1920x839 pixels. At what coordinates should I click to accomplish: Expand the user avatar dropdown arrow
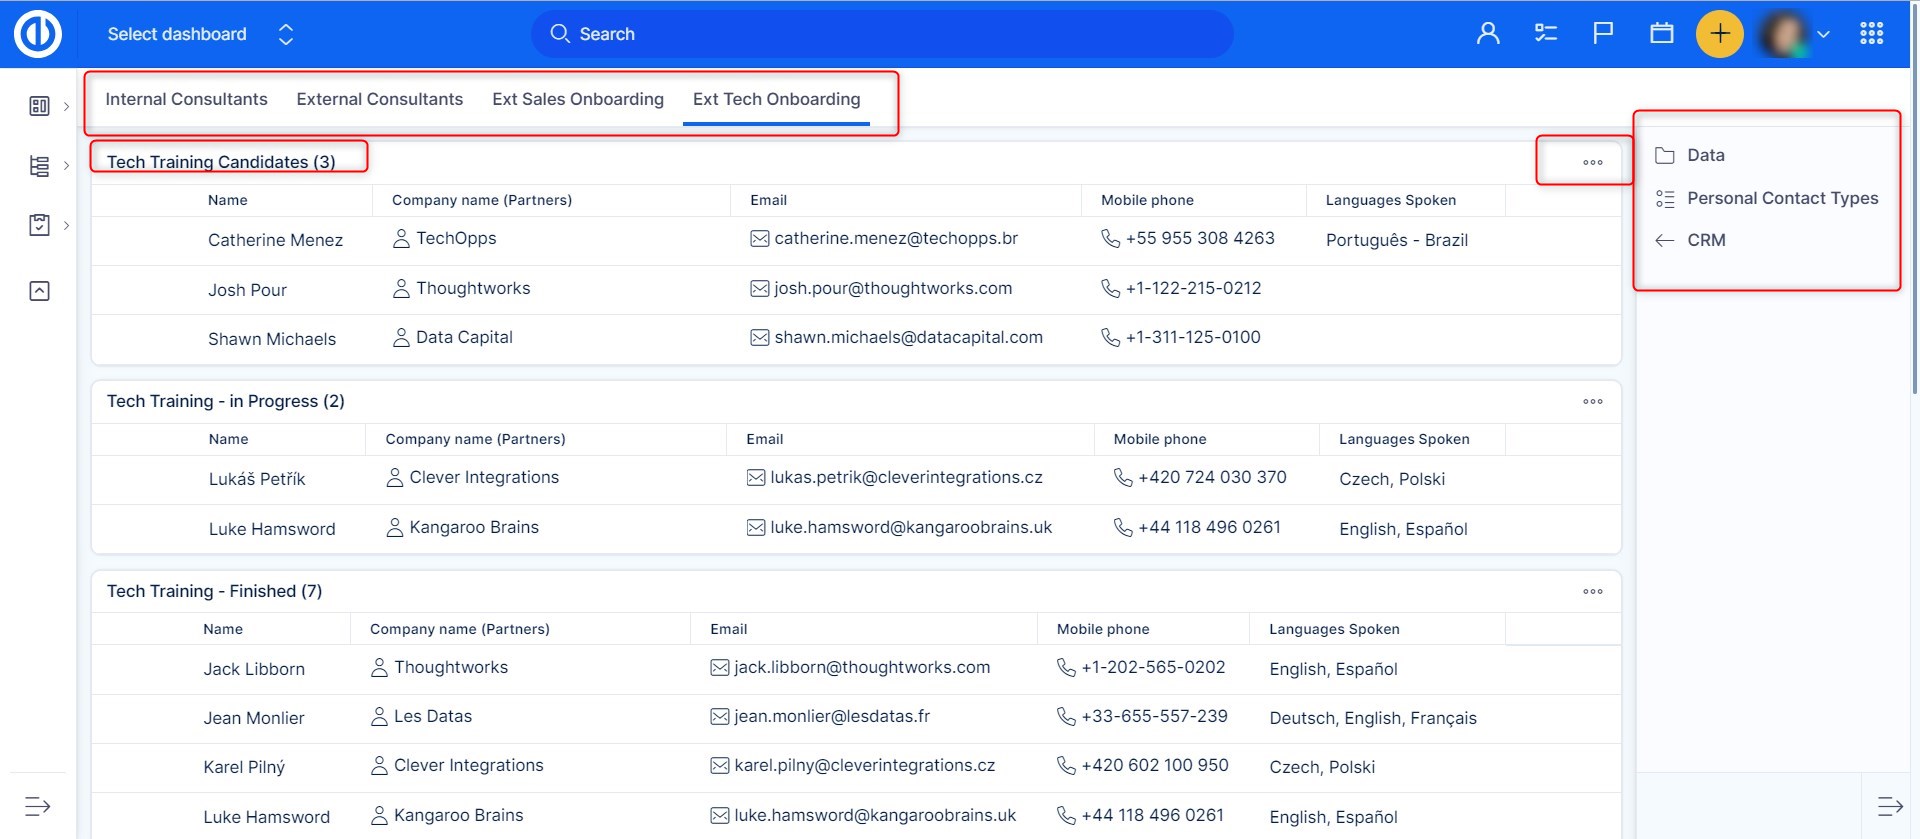pos(1823,34)
